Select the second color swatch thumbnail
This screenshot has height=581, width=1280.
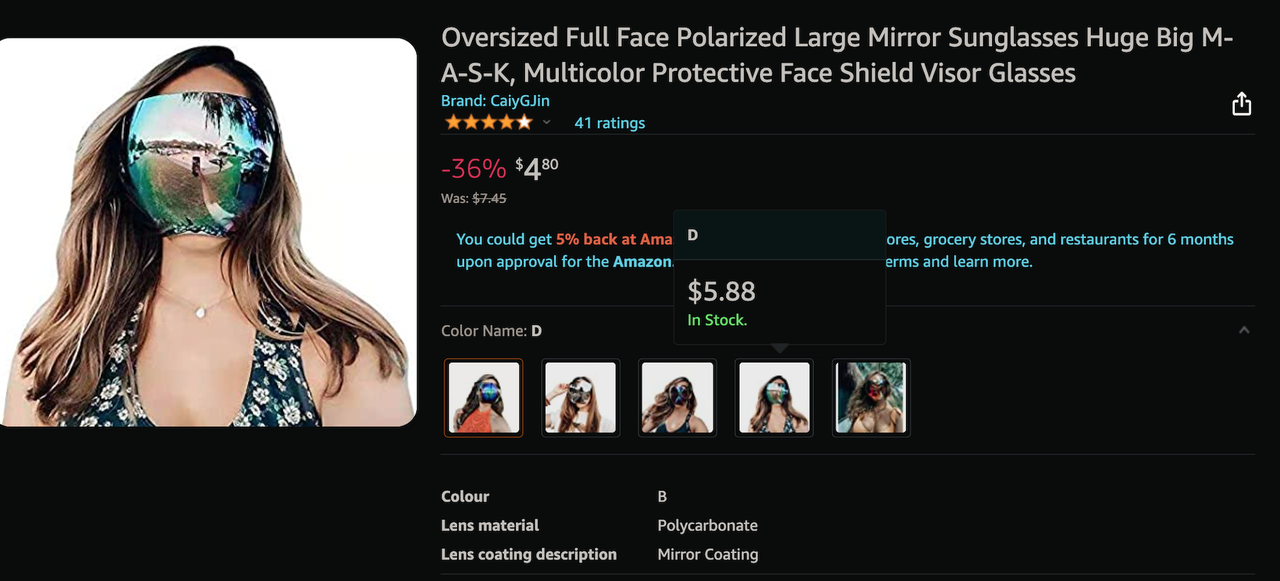coord(581,397)
